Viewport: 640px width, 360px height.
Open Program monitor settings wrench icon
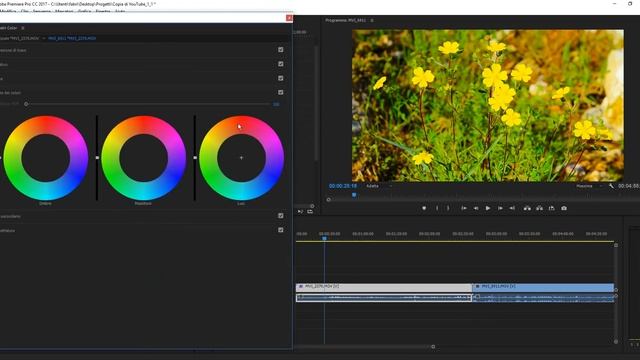coord(611,186)
